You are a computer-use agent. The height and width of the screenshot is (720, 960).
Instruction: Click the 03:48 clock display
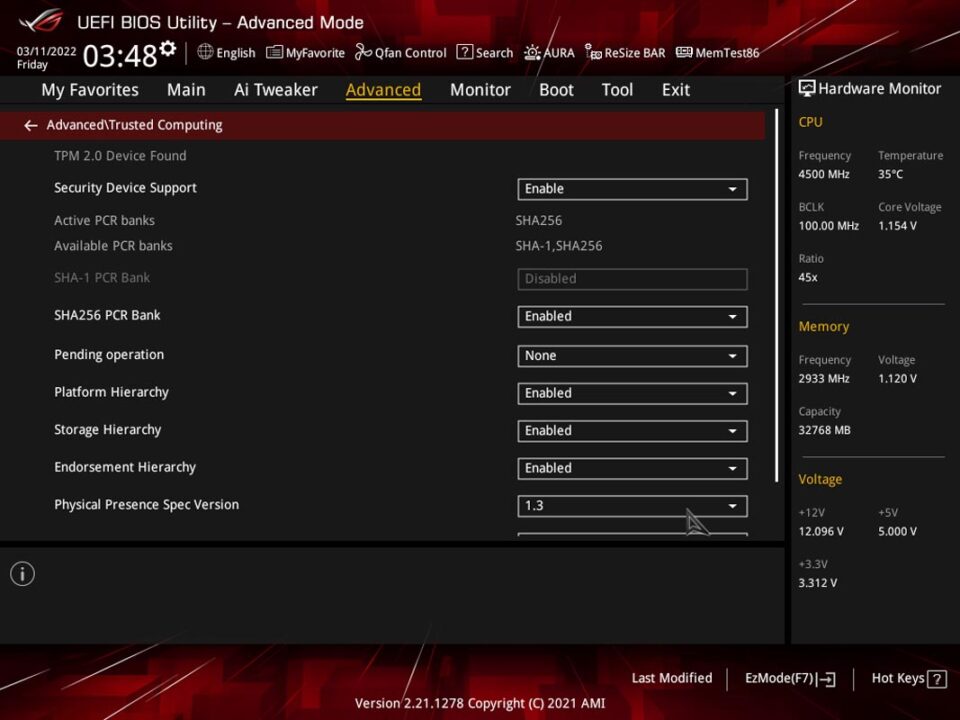pyautogui.click(x=120, y=56)
